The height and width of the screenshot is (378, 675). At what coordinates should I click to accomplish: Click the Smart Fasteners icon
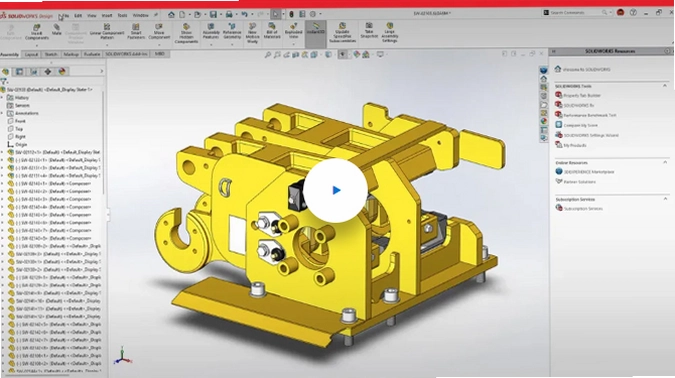tap(136, 32)
